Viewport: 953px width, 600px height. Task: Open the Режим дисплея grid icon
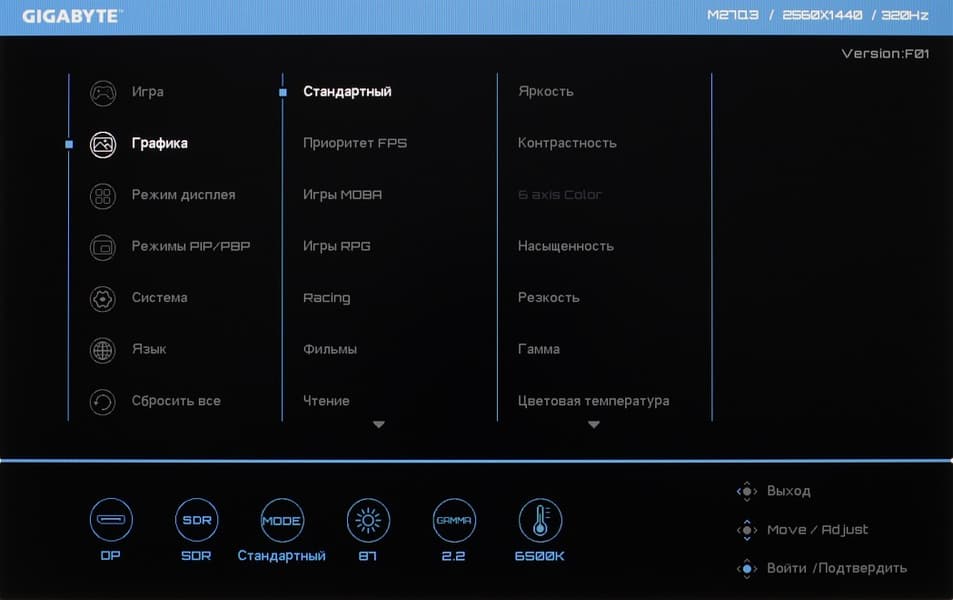(103, 196)
